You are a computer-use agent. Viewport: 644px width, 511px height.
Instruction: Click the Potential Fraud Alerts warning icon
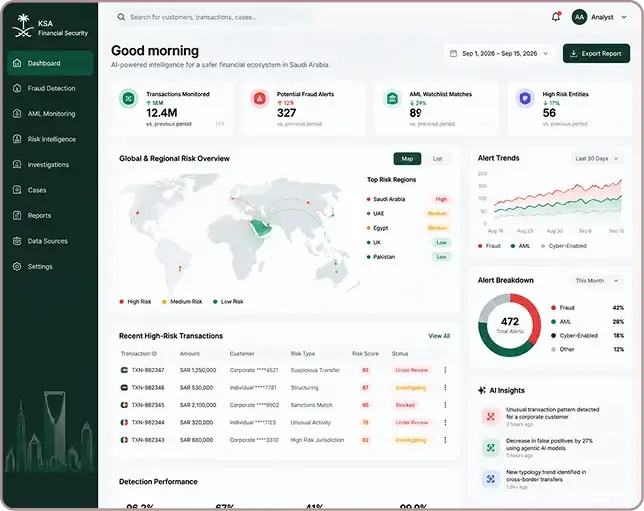260,99
